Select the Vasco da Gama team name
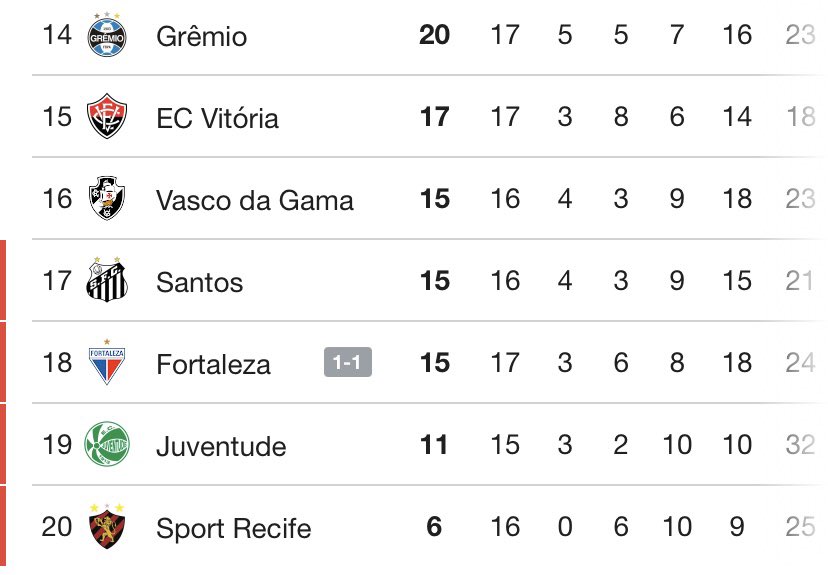828x575 pixels. click(x=254, y=200)
